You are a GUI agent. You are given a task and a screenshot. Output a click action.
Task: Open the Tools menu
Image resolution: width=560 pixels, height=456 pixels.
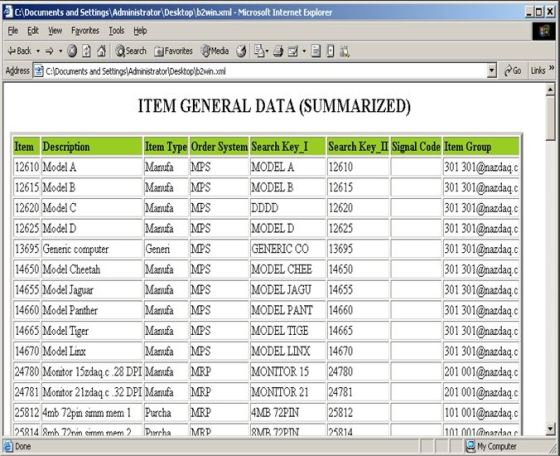tap(116, 31)
